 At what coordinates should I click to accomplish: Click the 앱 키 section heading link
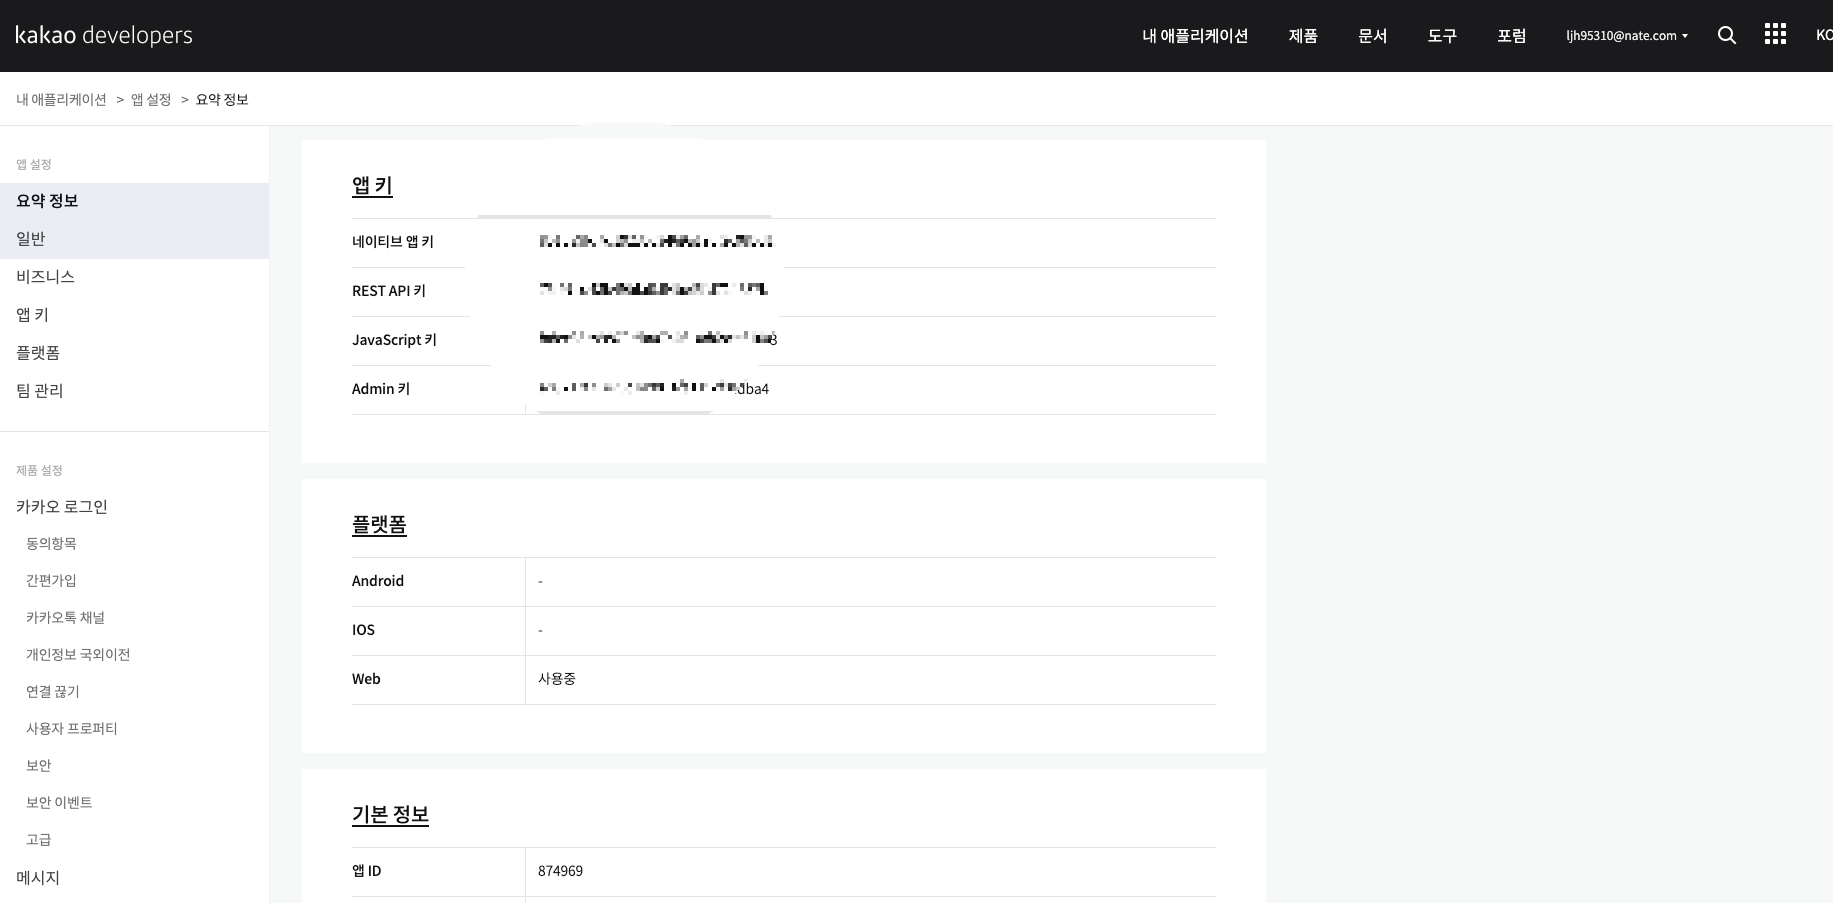click(372, 186)
